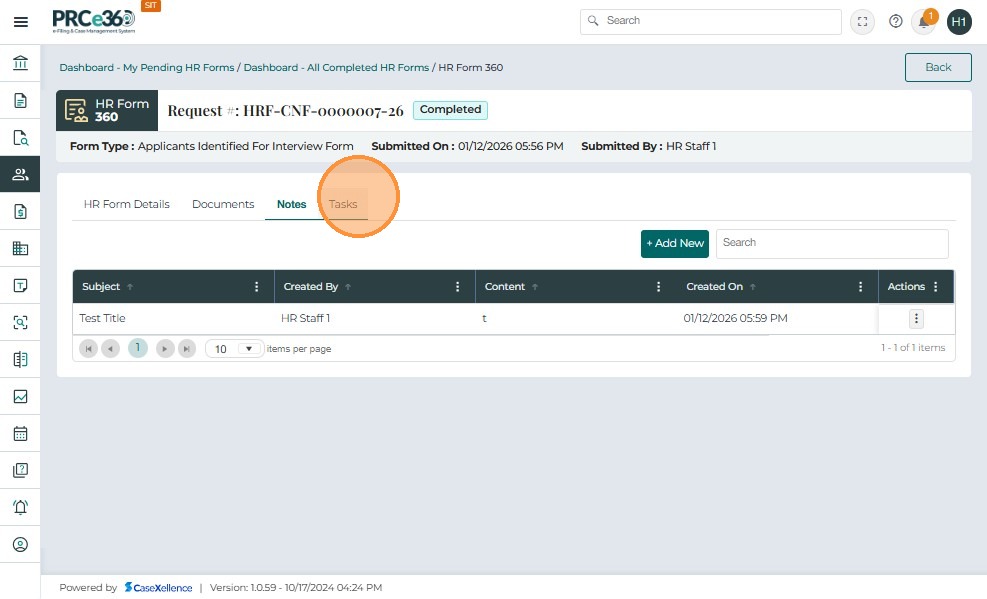Screen dimensions: 987x599
Task: Click the PRCe360 logo
Action: [94, 21]
